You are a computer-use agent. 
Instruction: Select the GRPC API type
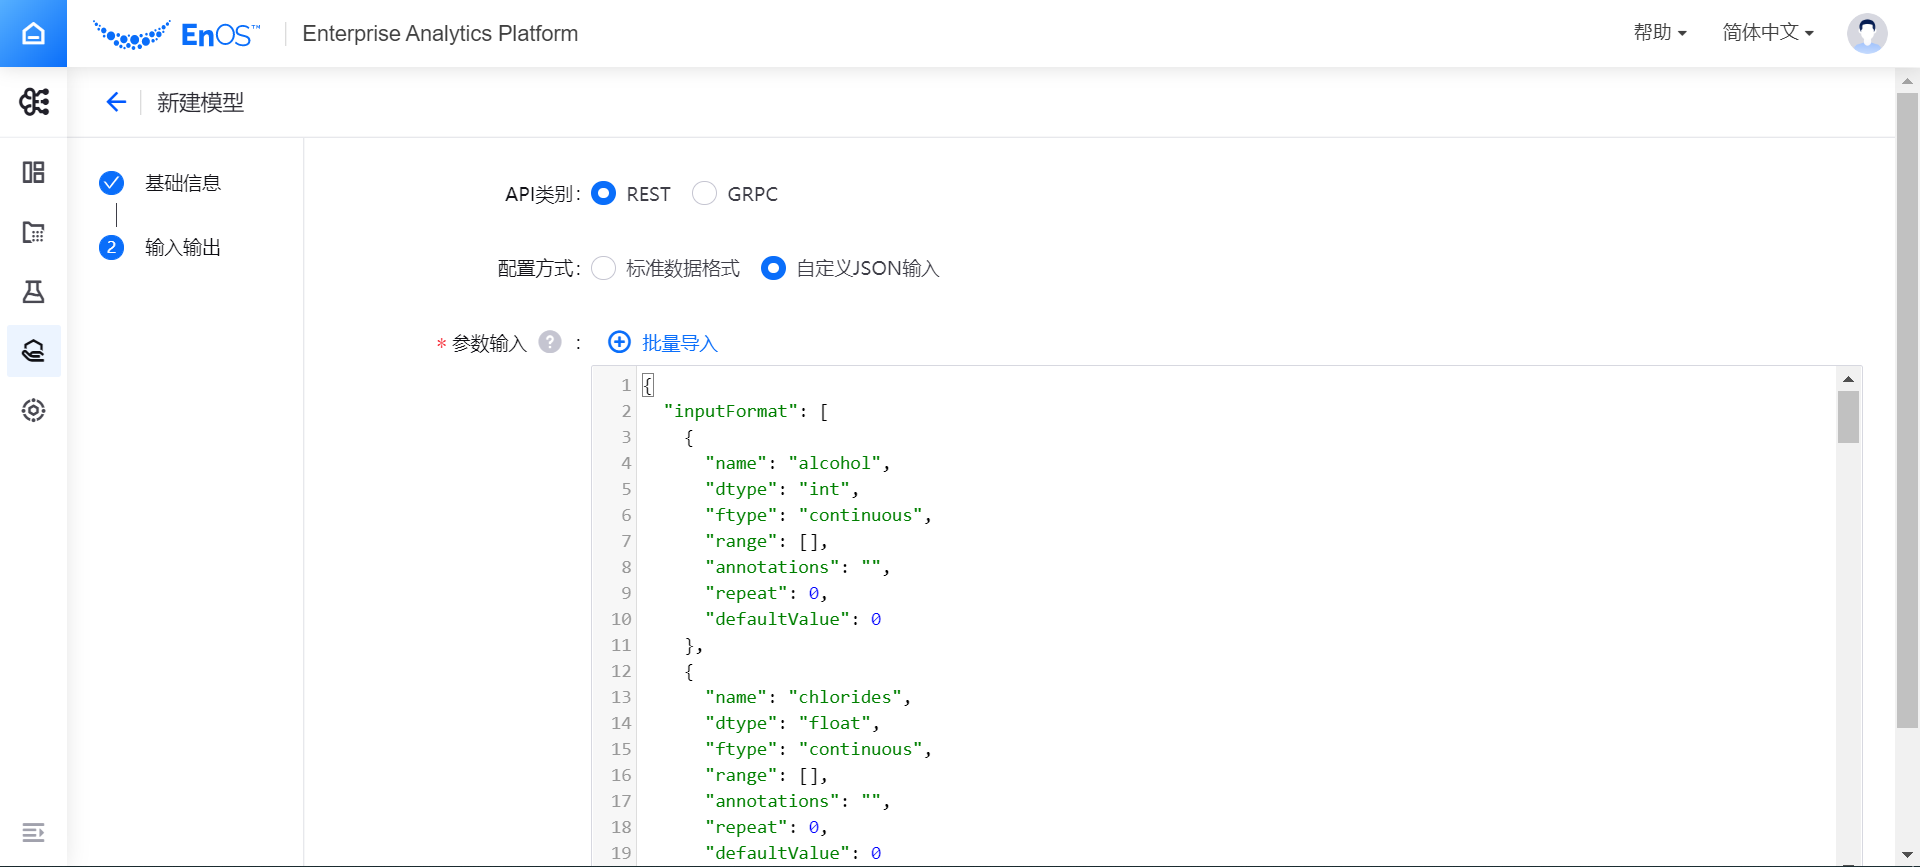(704, 193)
